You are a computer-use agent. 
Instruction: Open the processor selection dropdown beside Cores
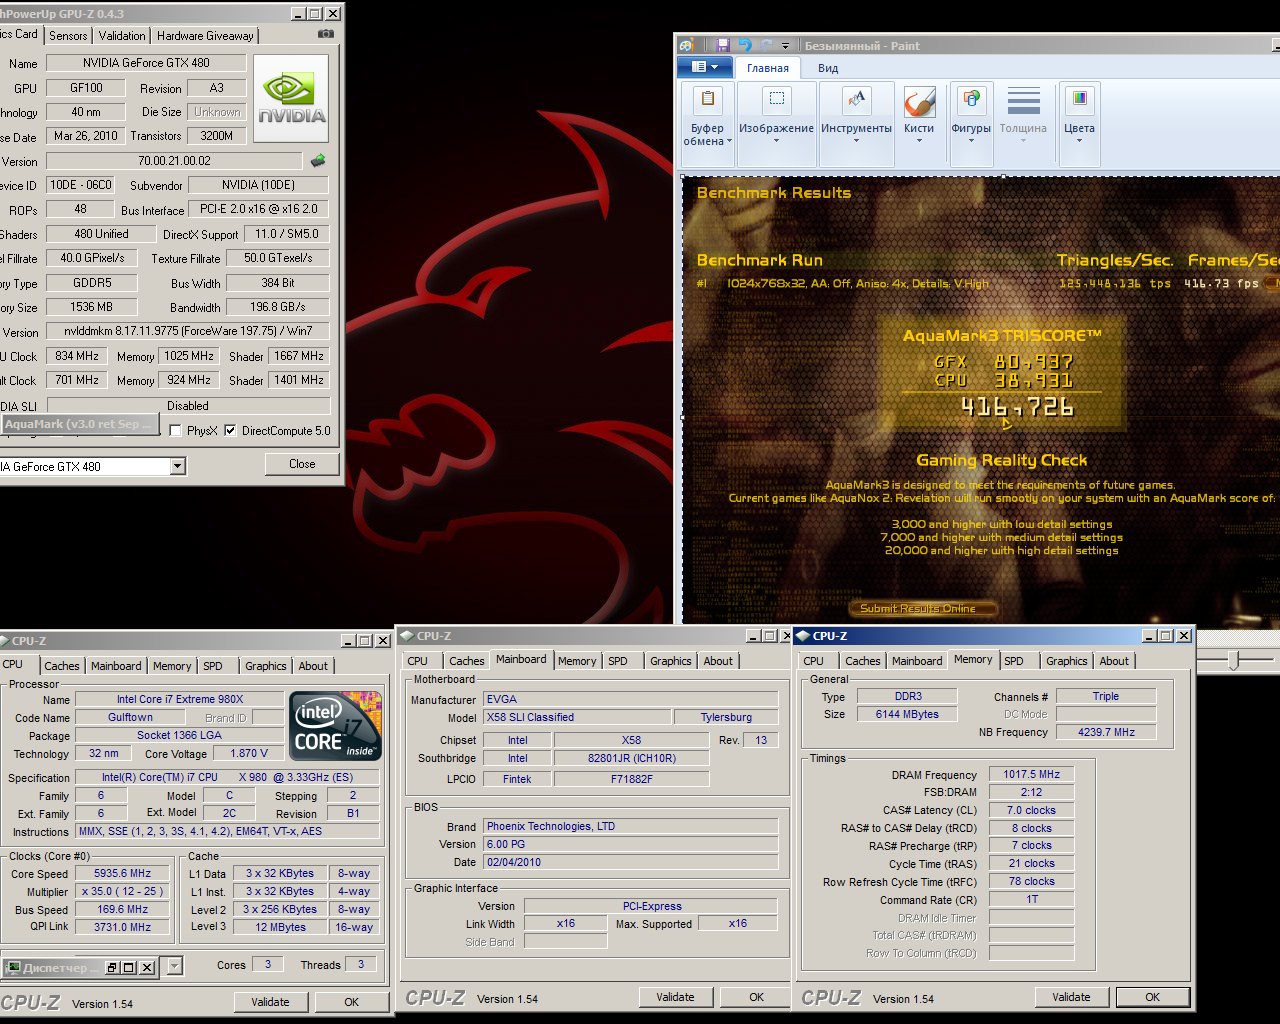175,966
